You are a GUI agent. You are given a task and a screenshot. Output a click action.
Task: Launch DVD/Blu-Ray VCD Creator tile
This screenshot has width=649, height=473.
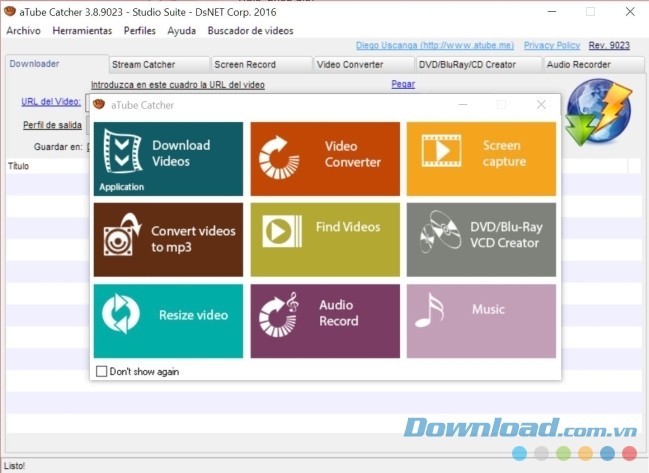tap(481, 239)
